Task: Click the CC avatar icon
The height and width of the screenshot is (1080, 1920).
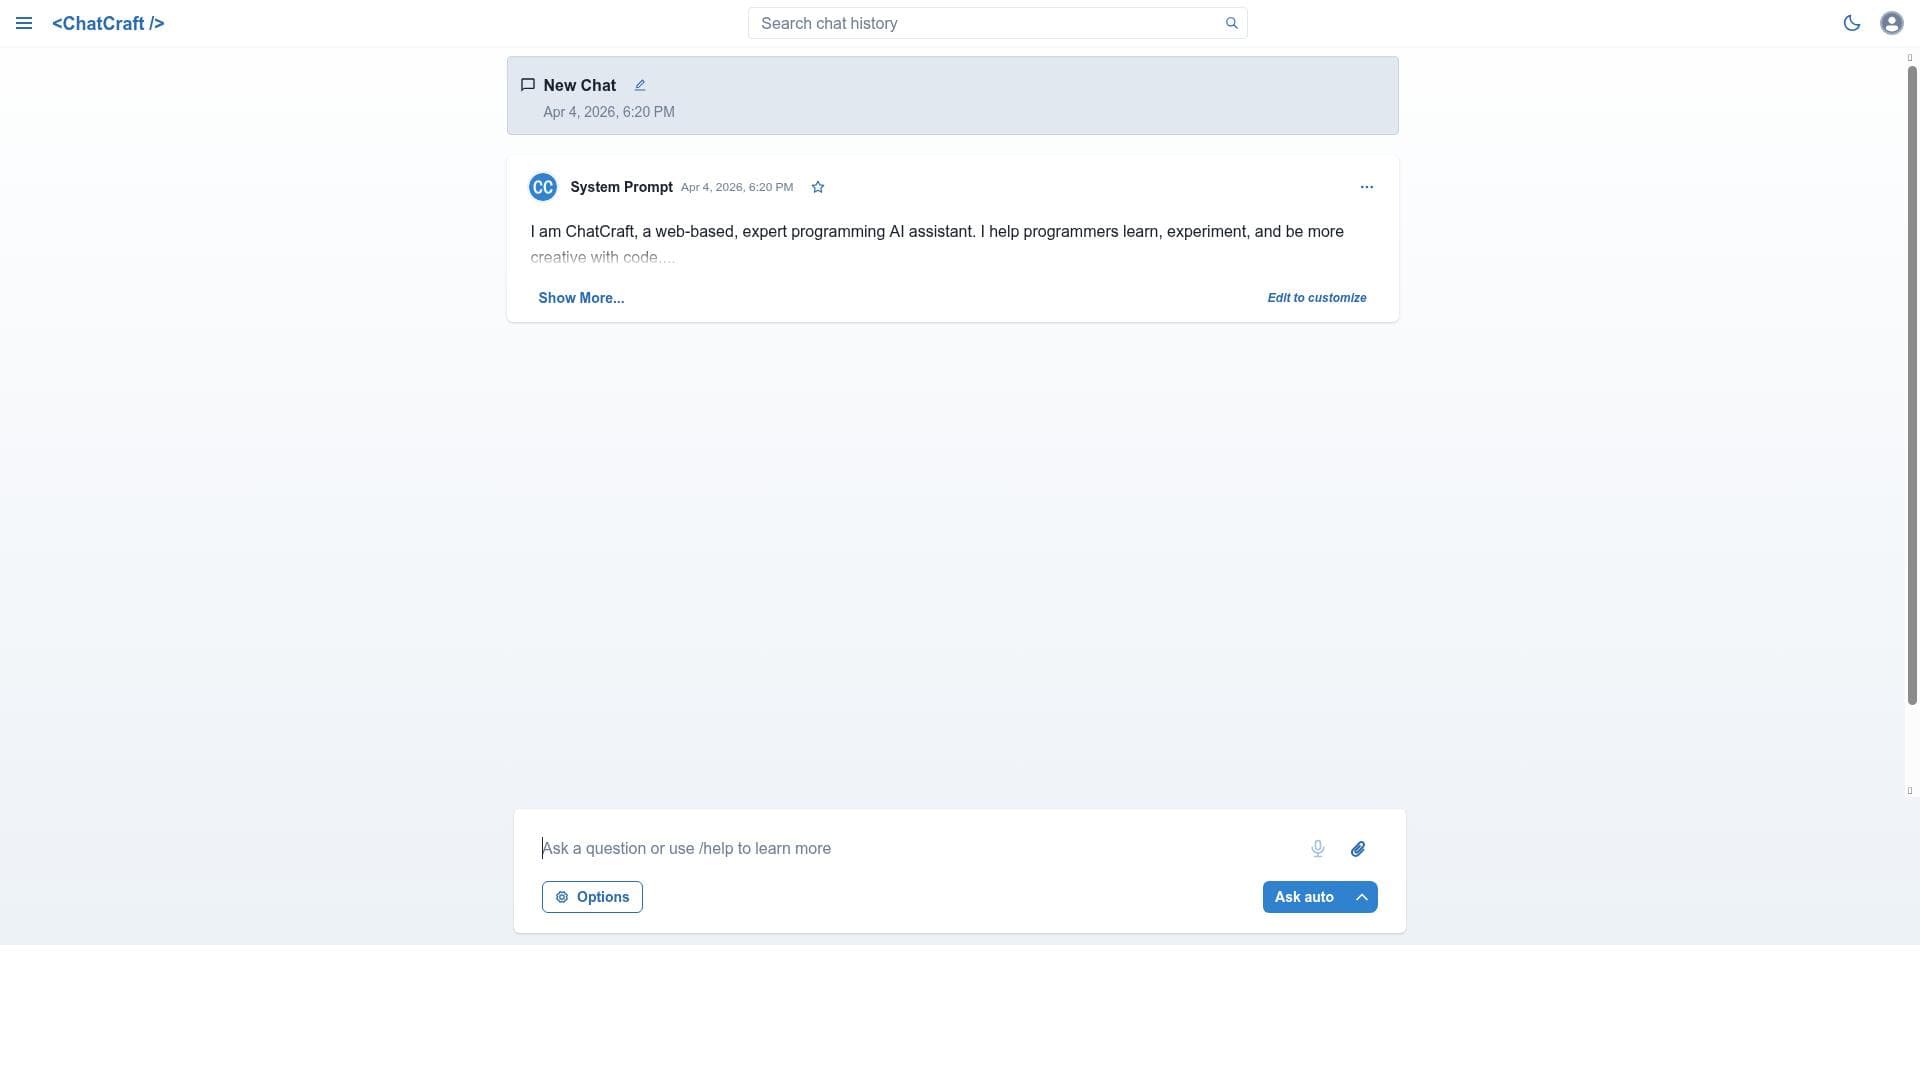Action: point(543,187)
